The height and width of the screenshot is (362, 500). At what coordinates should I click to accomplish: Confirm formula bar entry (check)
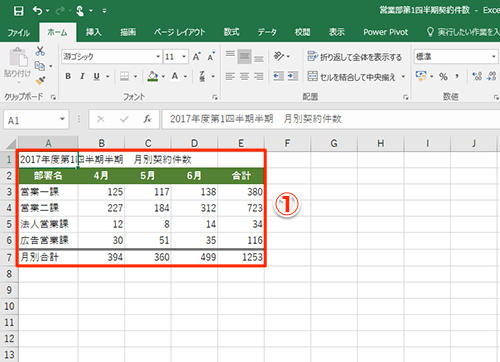click(124, 119)
